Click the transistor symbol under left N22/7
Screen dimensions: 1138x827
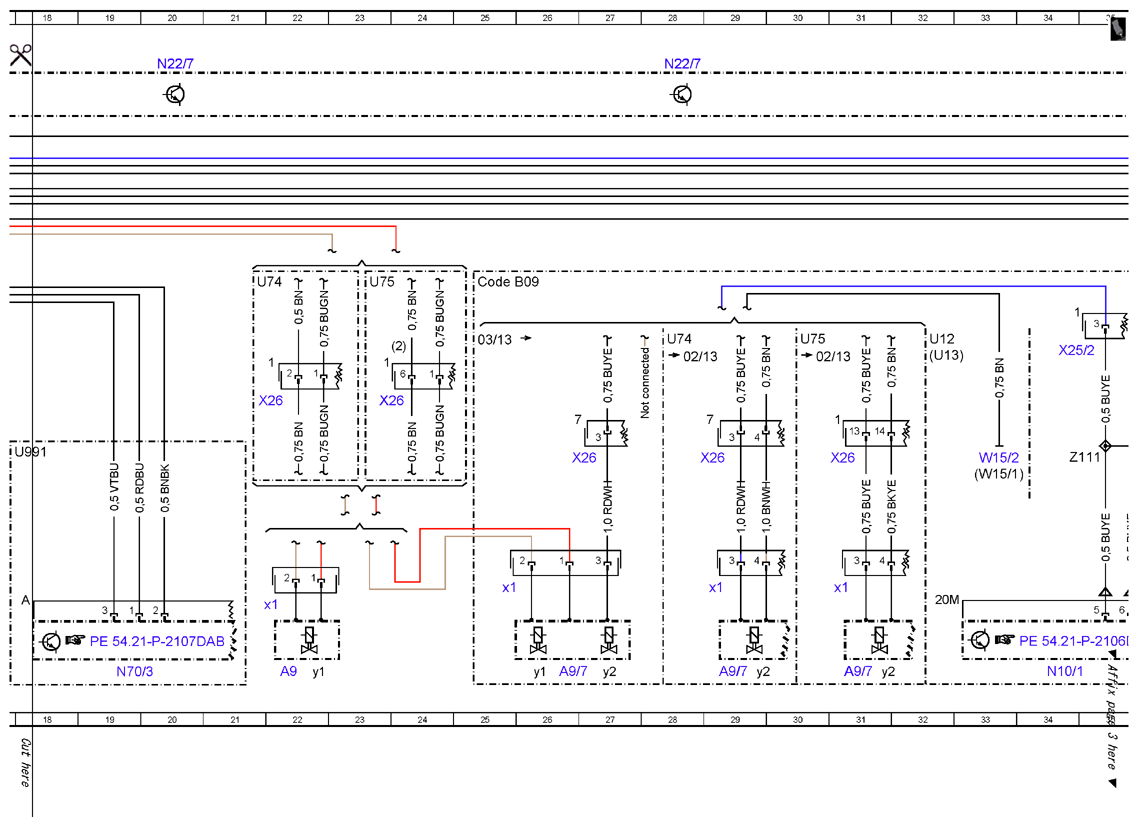coord(175,94)
